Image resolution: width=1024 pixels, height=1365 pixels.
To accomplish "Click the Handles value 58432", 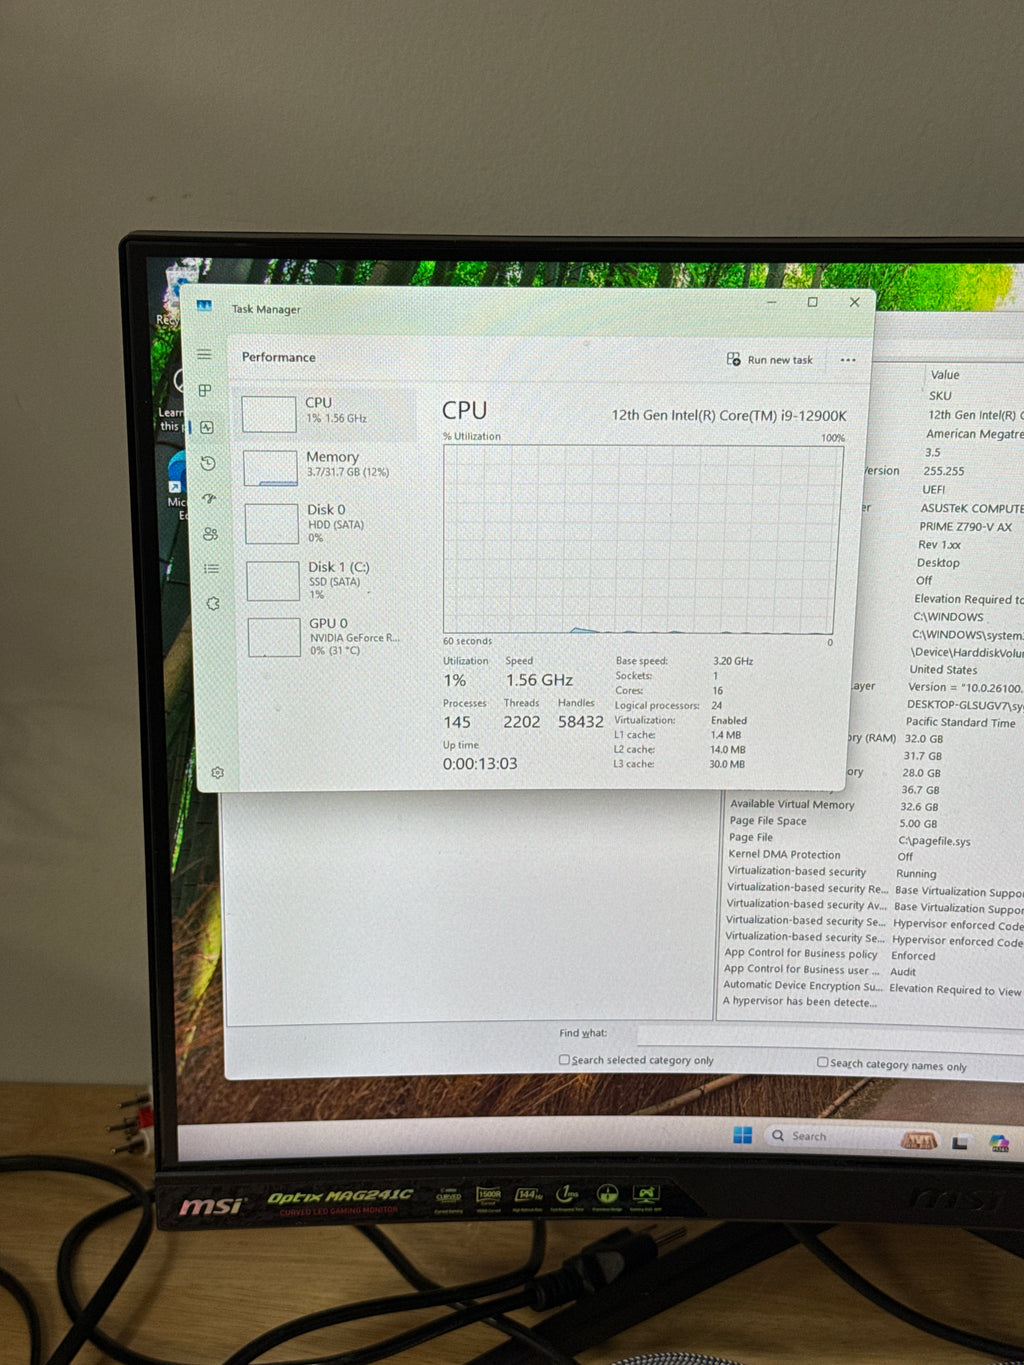I will (581, 722).
